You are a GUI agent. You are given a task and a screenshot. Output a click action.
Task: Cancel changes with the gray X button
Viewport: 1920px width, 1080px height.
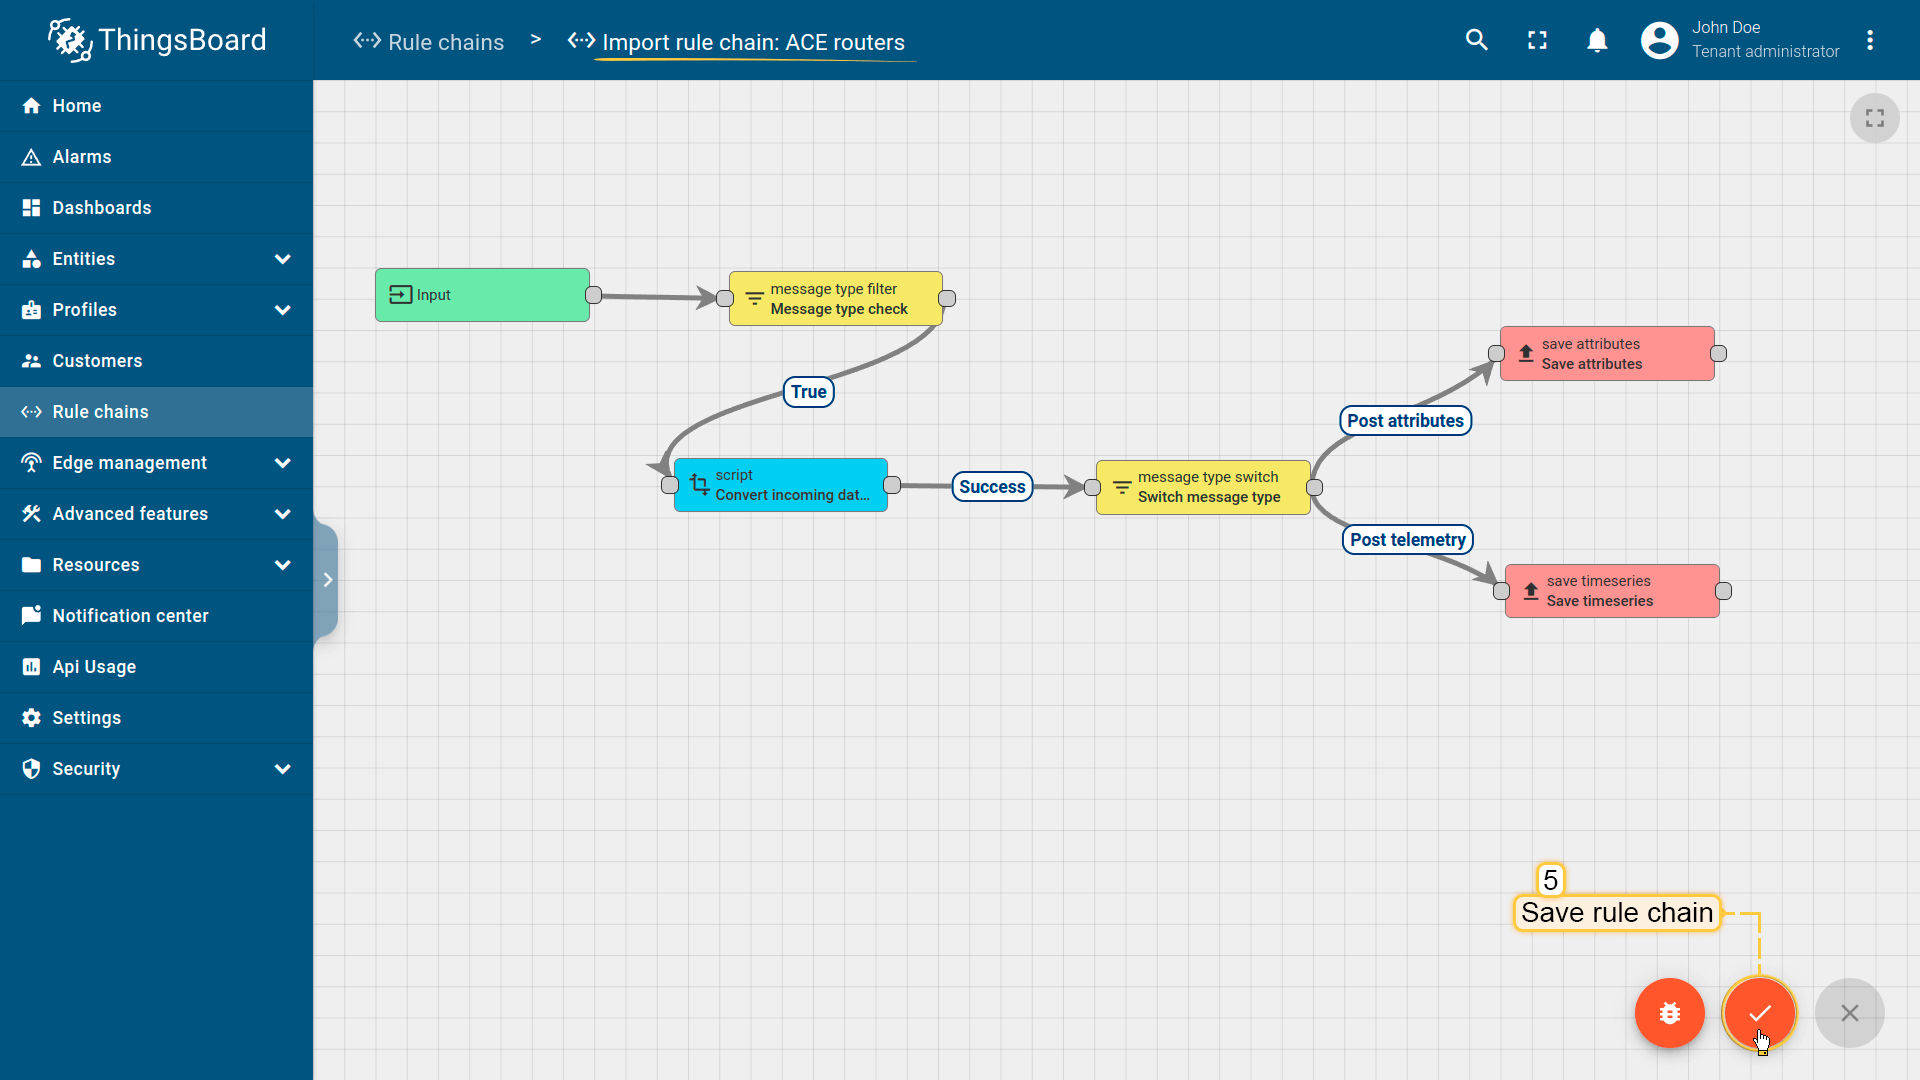[x=1849, y=1013]
